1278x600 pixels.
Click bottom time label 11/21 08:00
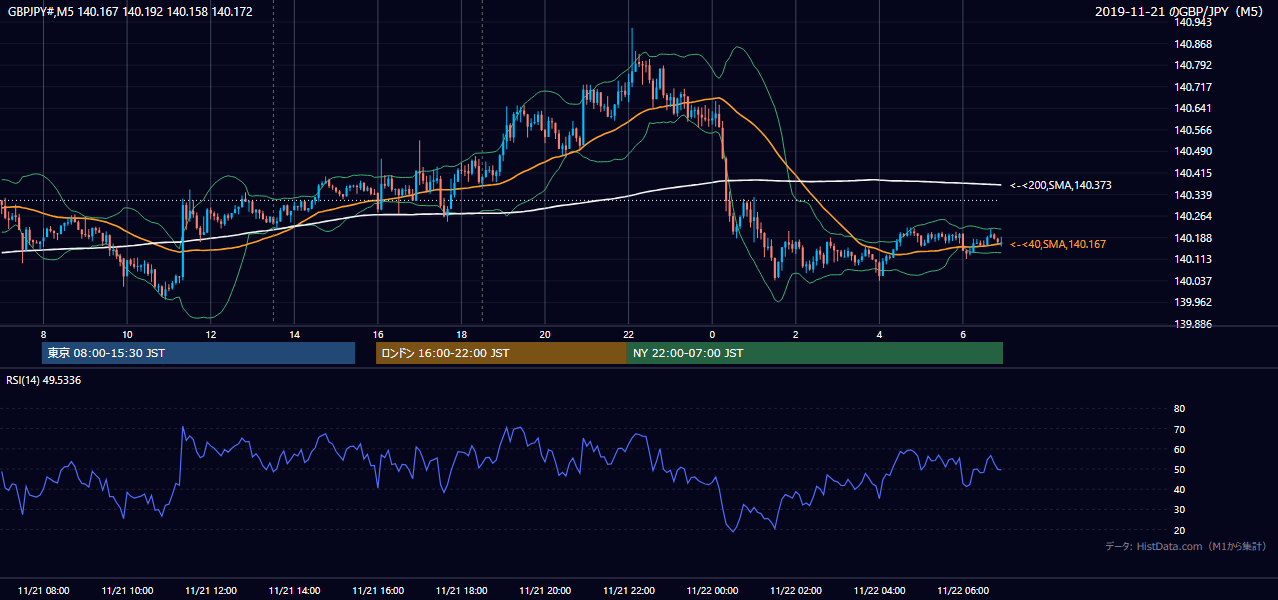[x=43, y=590]
